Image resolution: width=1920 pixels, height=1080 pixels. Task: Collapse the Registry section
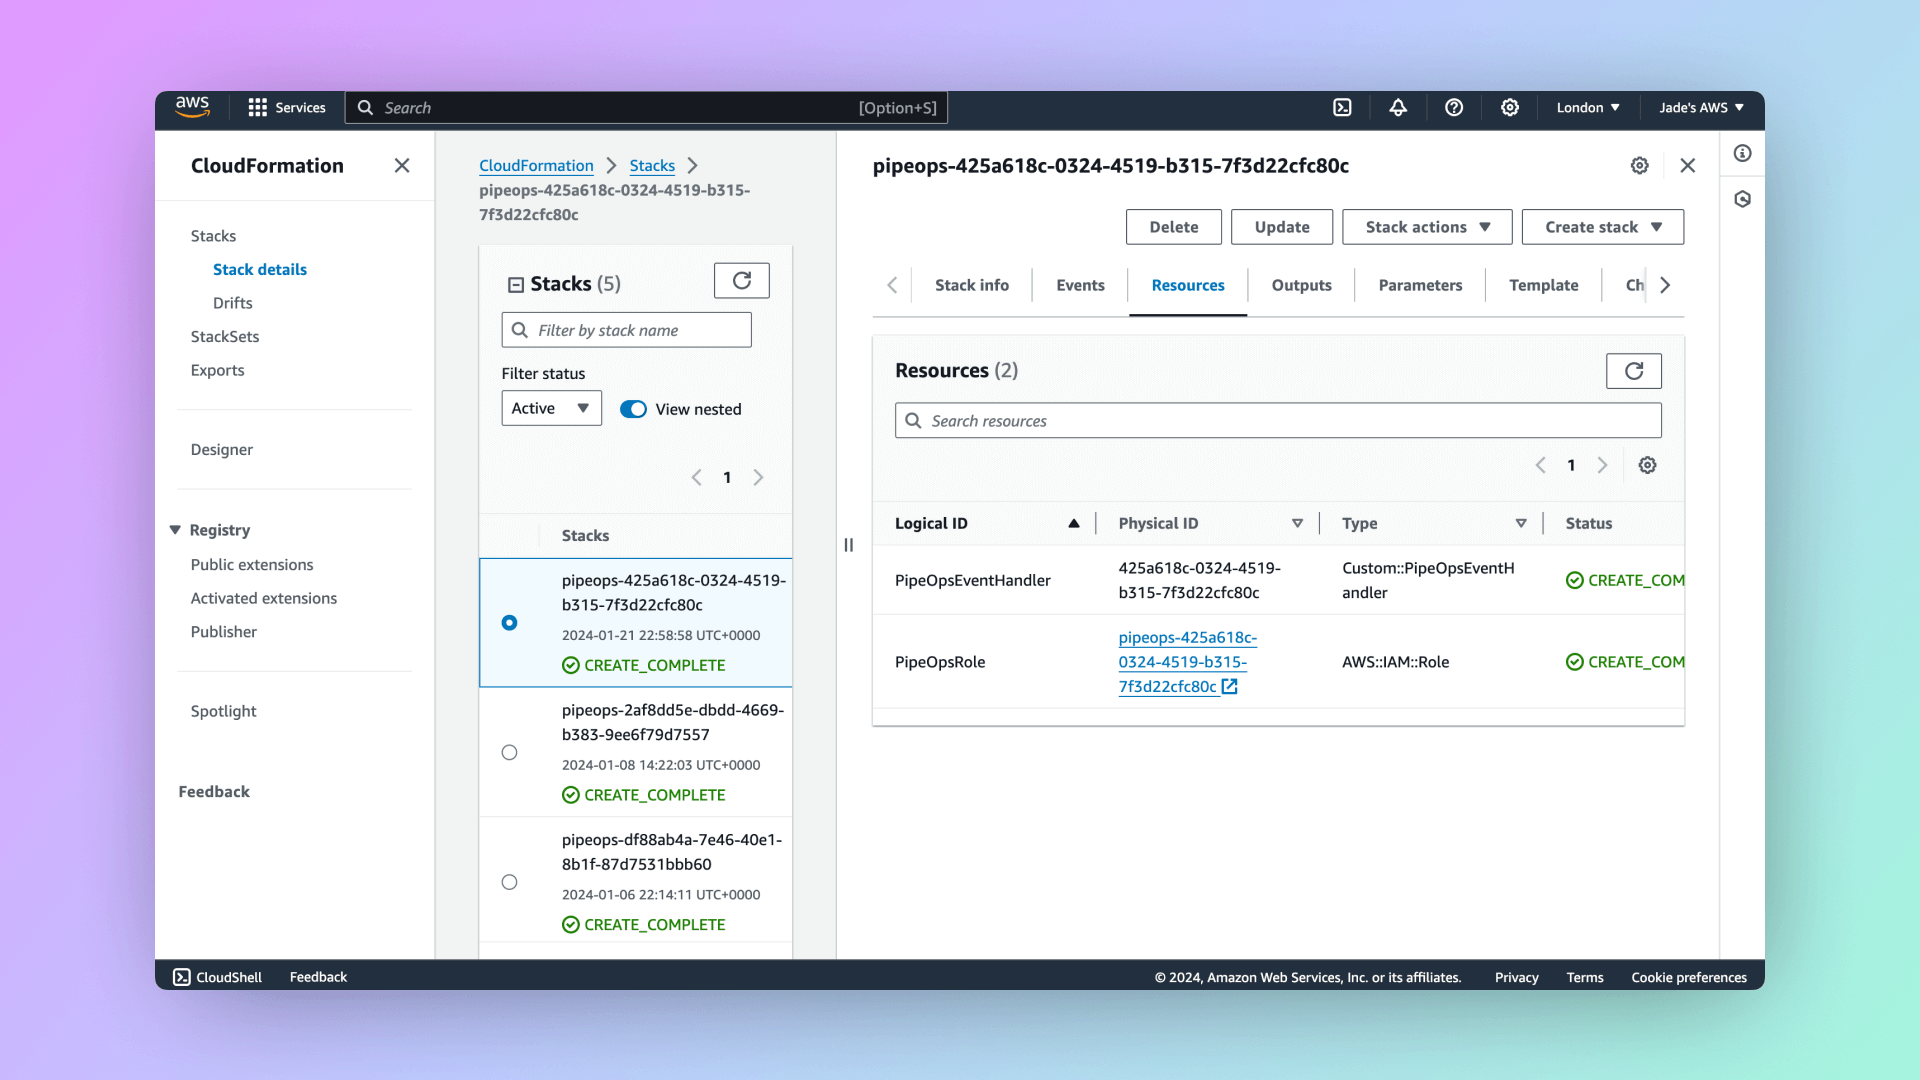175,530
